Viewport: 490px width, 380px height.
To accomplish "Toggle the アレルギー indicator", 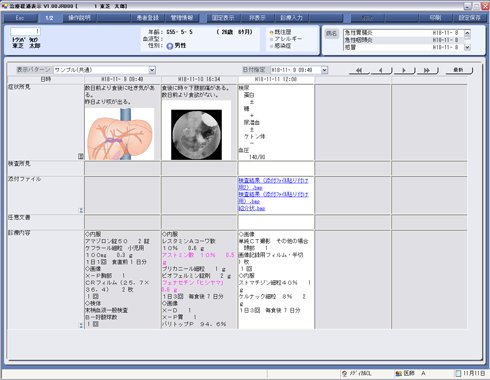I will pyautogui.click(x=271, y=39).
